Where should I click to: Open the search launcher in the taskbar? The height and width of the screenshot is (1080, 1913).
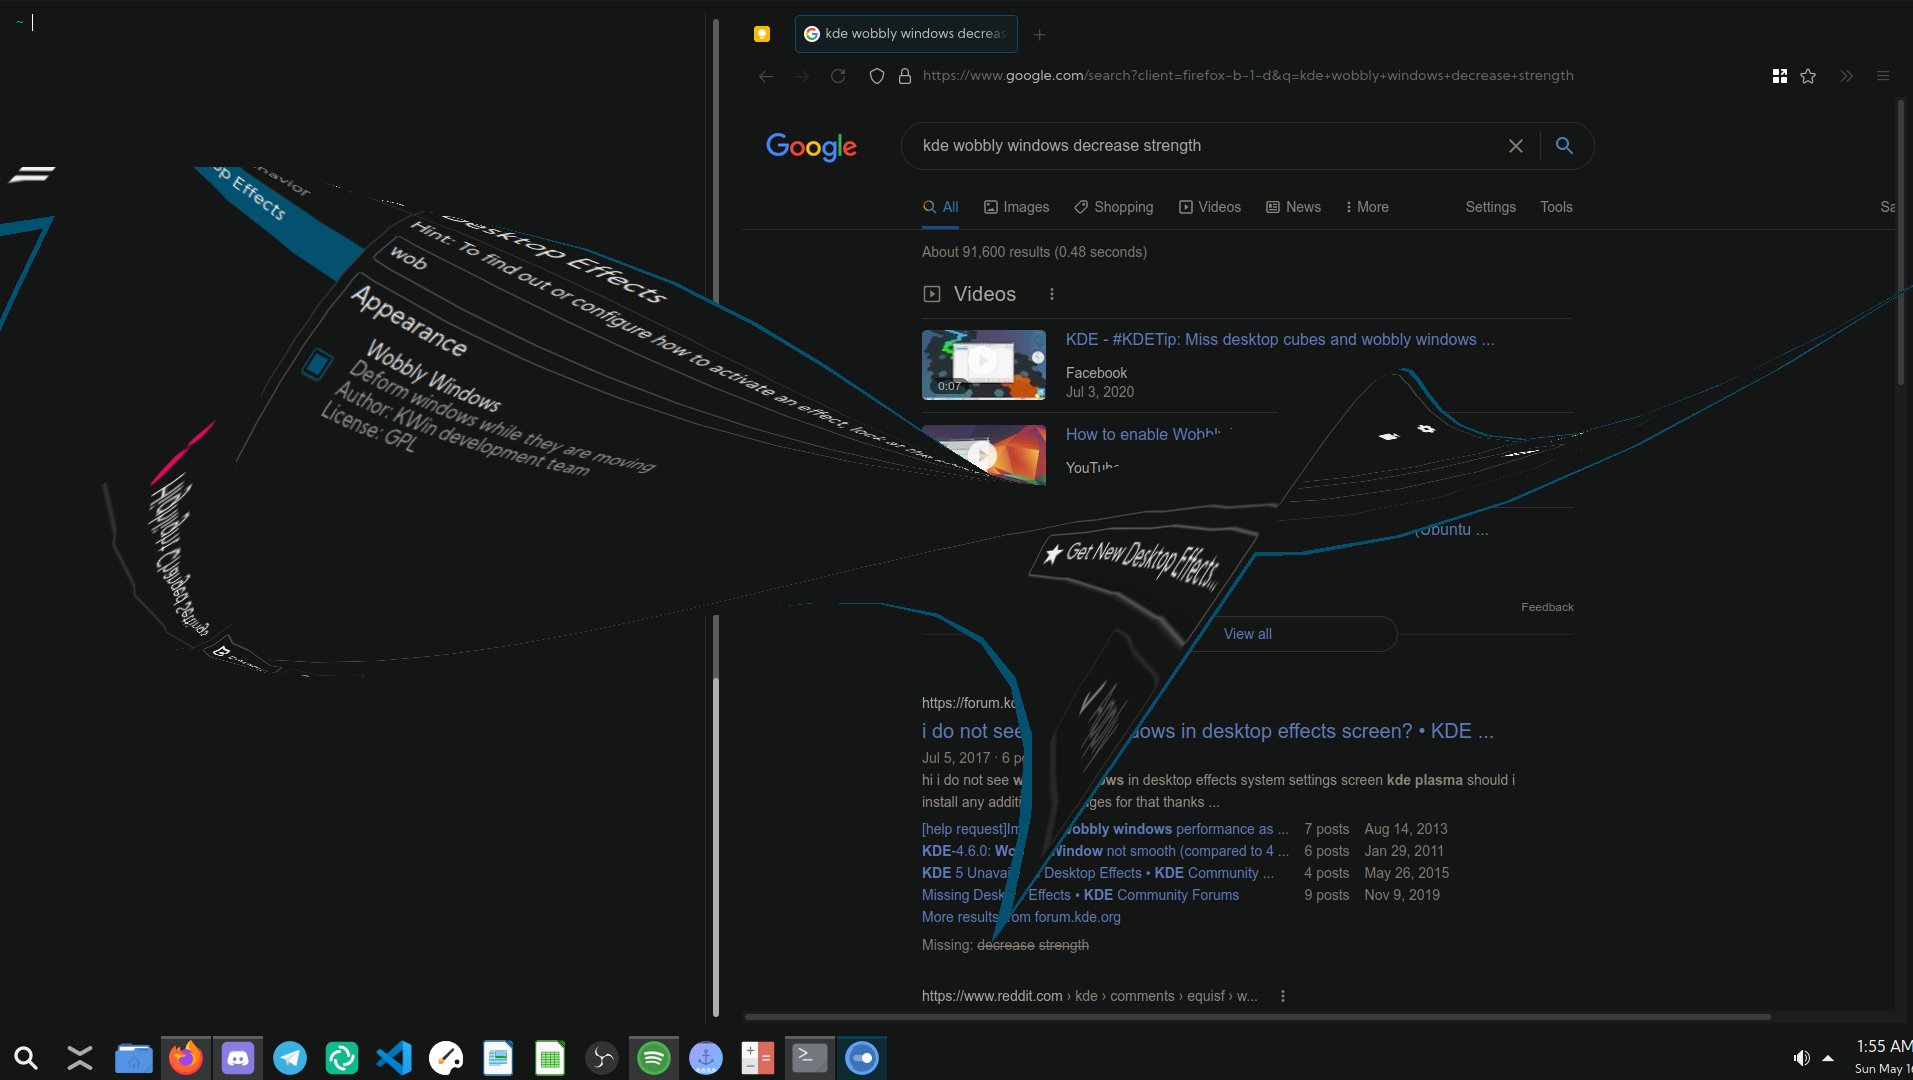pos(26,1058)
